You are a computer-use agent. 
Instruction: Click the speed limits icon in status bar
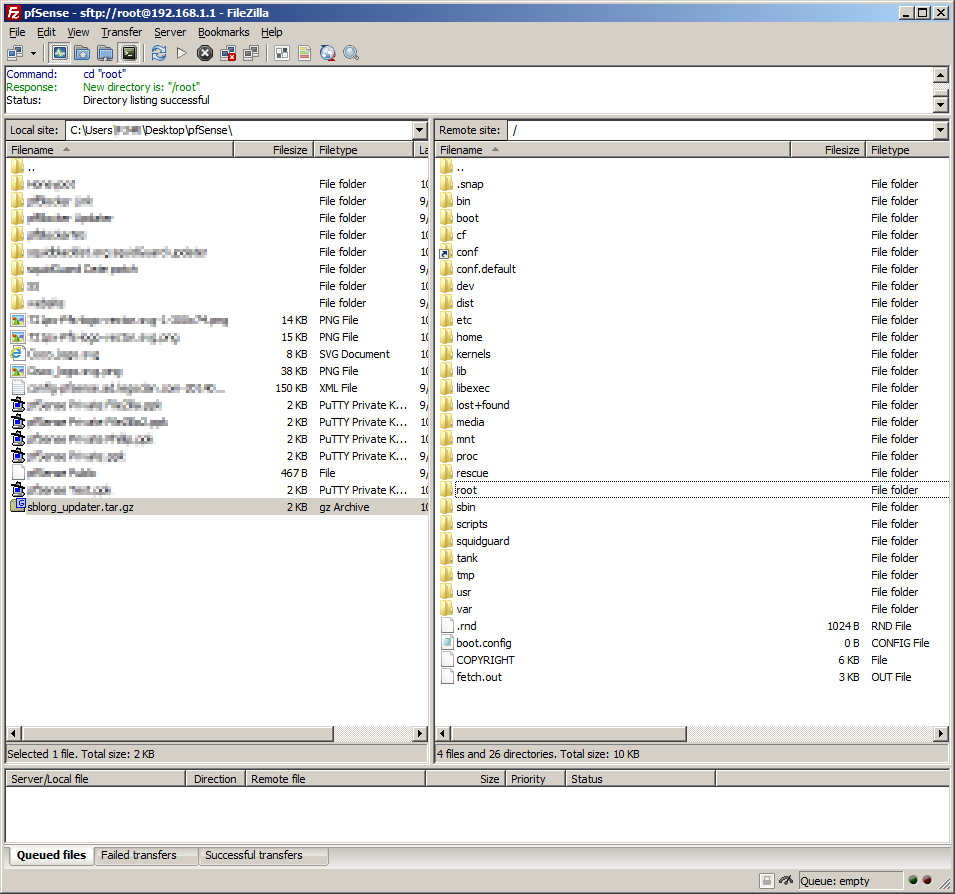click(786, 881)
